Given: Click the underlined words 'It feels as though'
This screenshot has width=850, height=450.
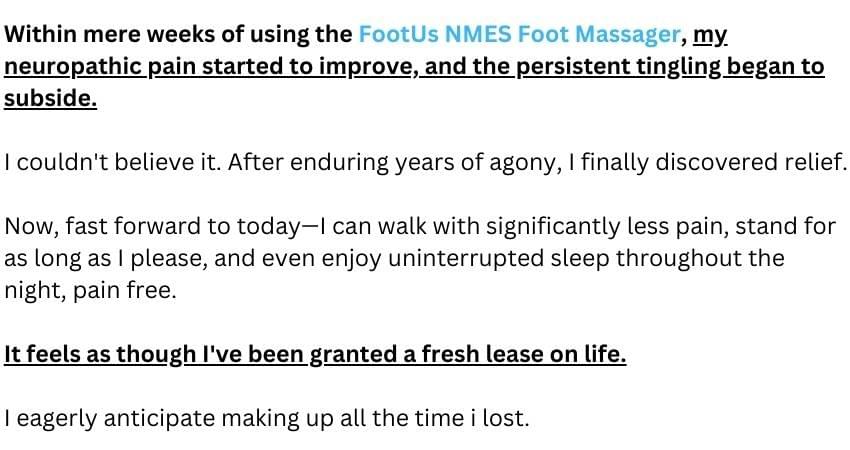Looking at the screenshot, I should [97, 353].
